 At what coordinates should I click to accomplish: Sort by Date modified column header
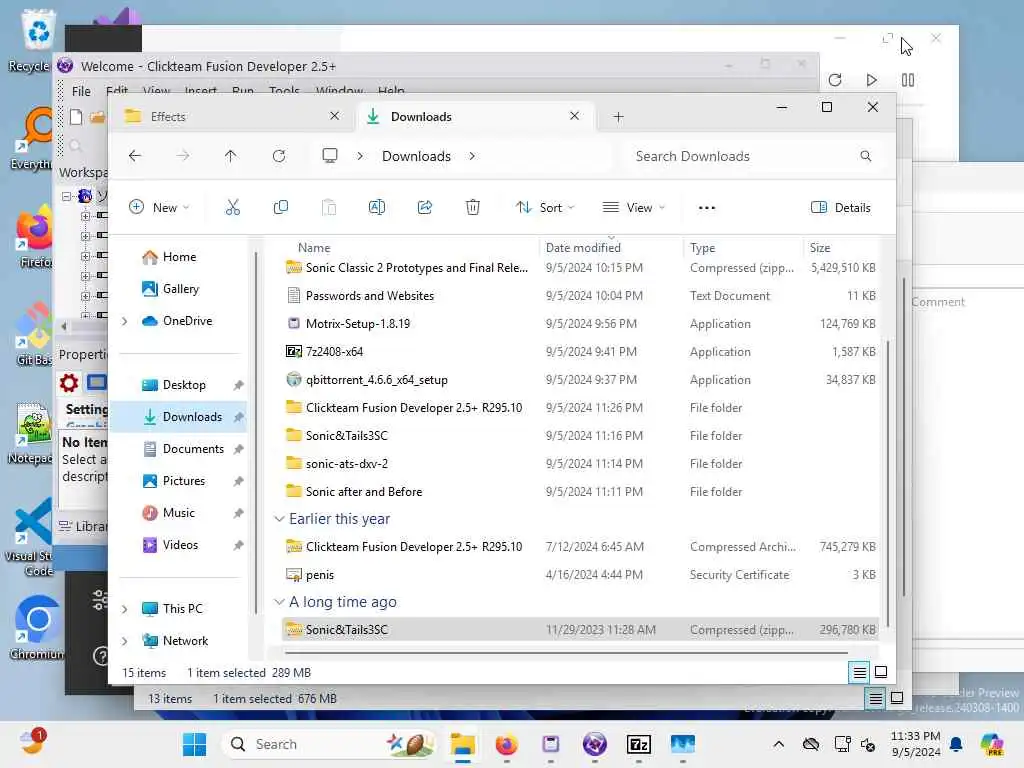(583, 248)
